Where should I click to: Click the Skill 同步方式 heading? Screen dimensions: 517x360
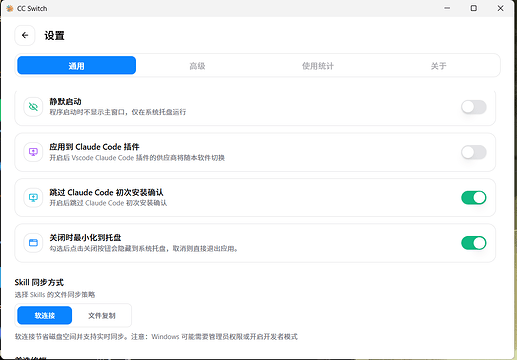pos(39,282)
